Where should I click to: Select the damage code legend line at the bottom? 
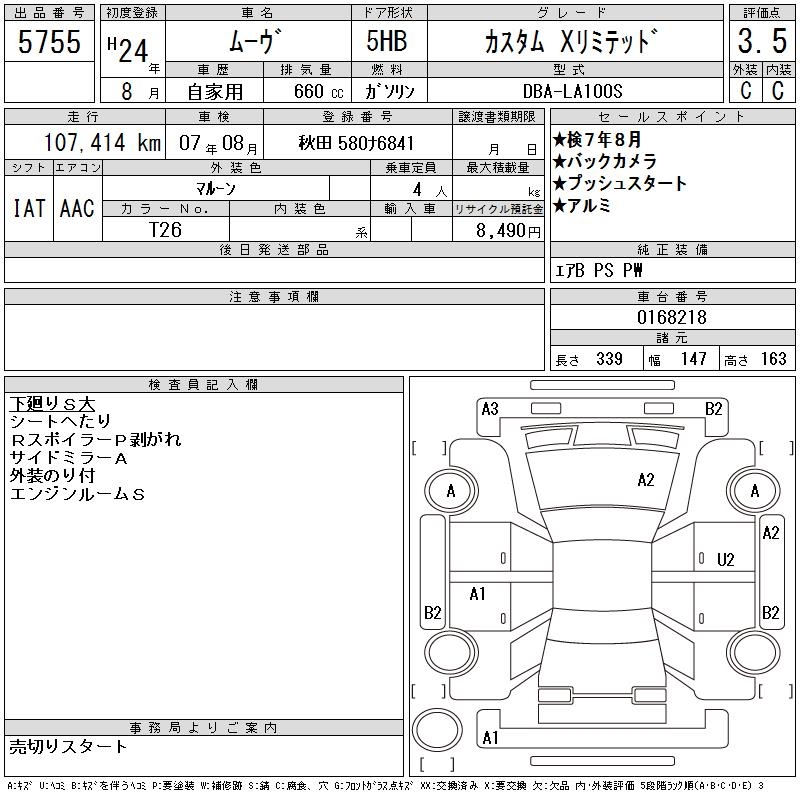click(385, 786)
